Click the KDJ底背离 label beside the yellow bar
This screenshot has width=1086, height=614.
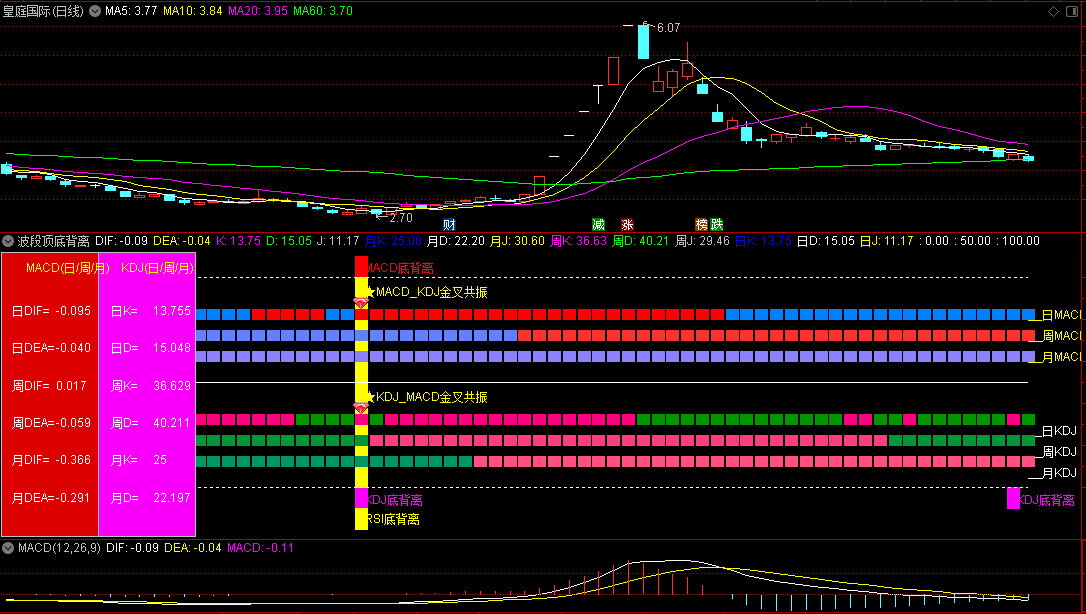395,500
